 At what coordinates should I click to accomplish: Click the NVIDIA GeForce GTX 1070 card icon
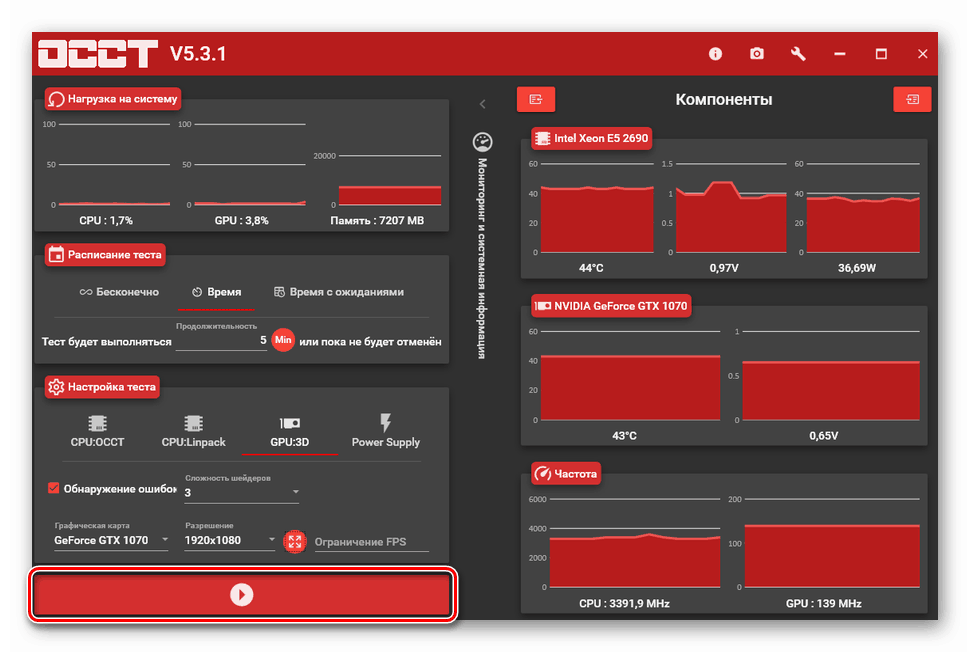click(543, 306)
